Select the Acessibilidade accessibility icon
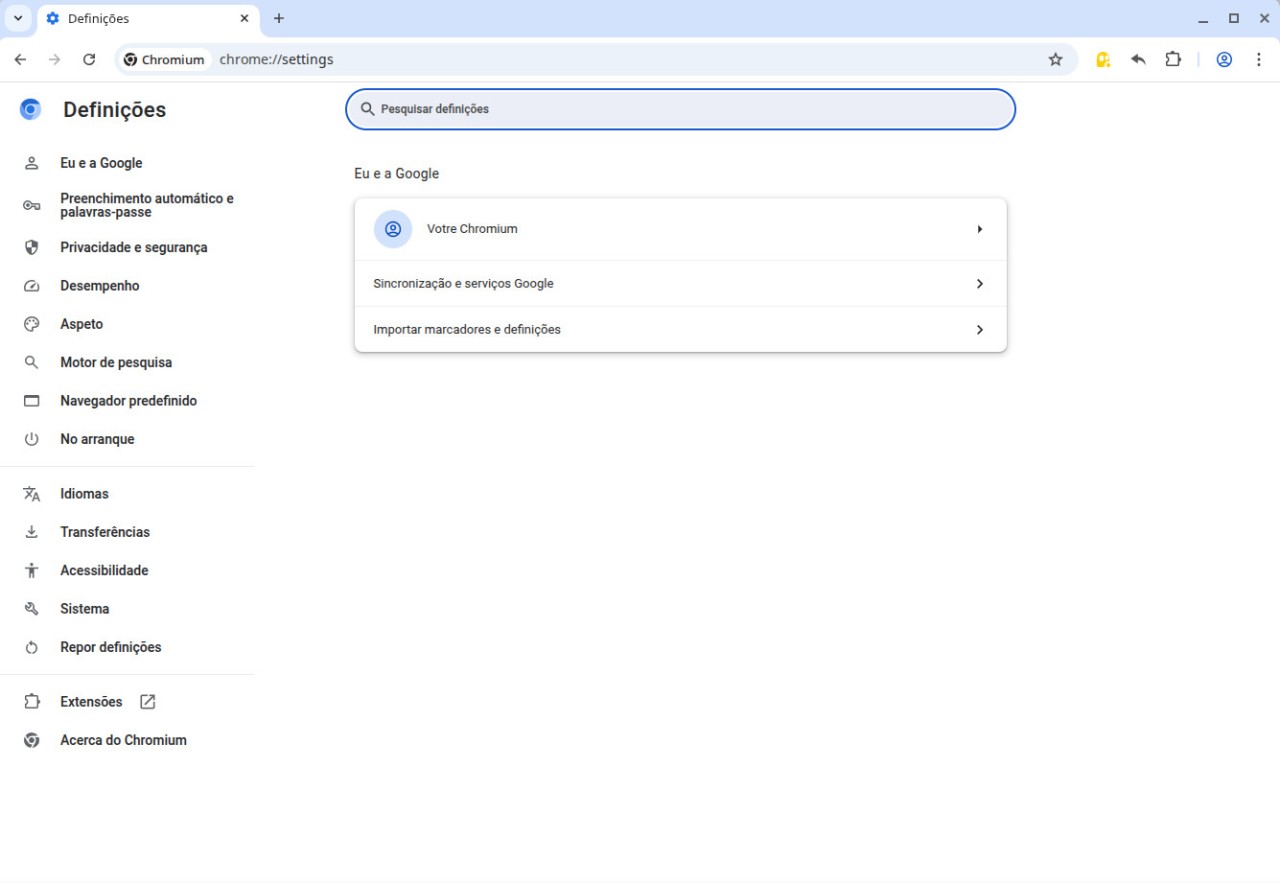Image resolution: width=1280 pixels, height=883 pixels. pyautogui.click(x=31, y=570)
